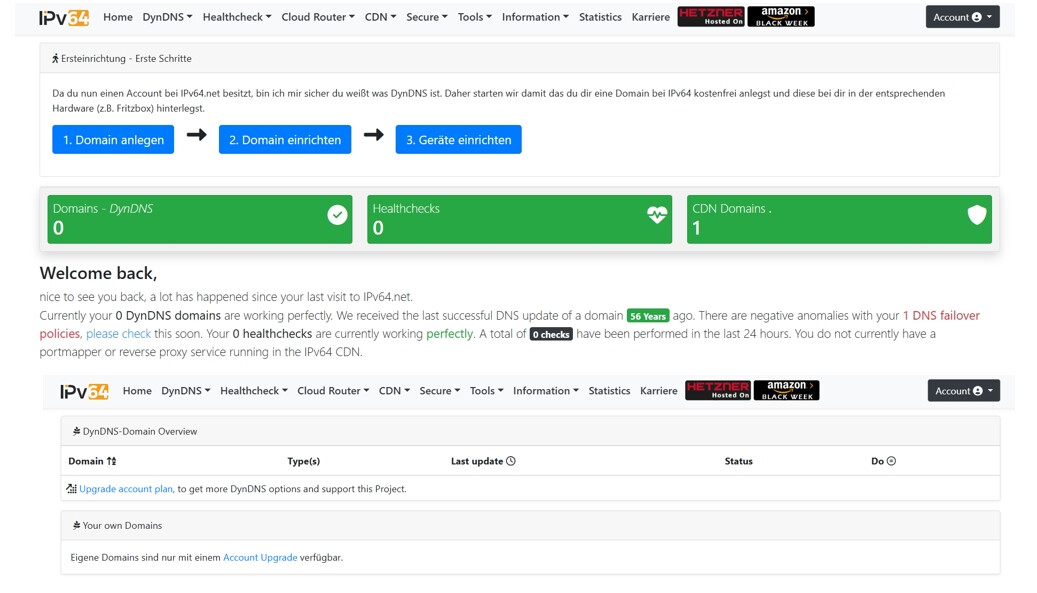Viewport: 1037px width, 593px height.
Task: Click the IPv64 logo in the top navbar
Action: coord(64,17)
